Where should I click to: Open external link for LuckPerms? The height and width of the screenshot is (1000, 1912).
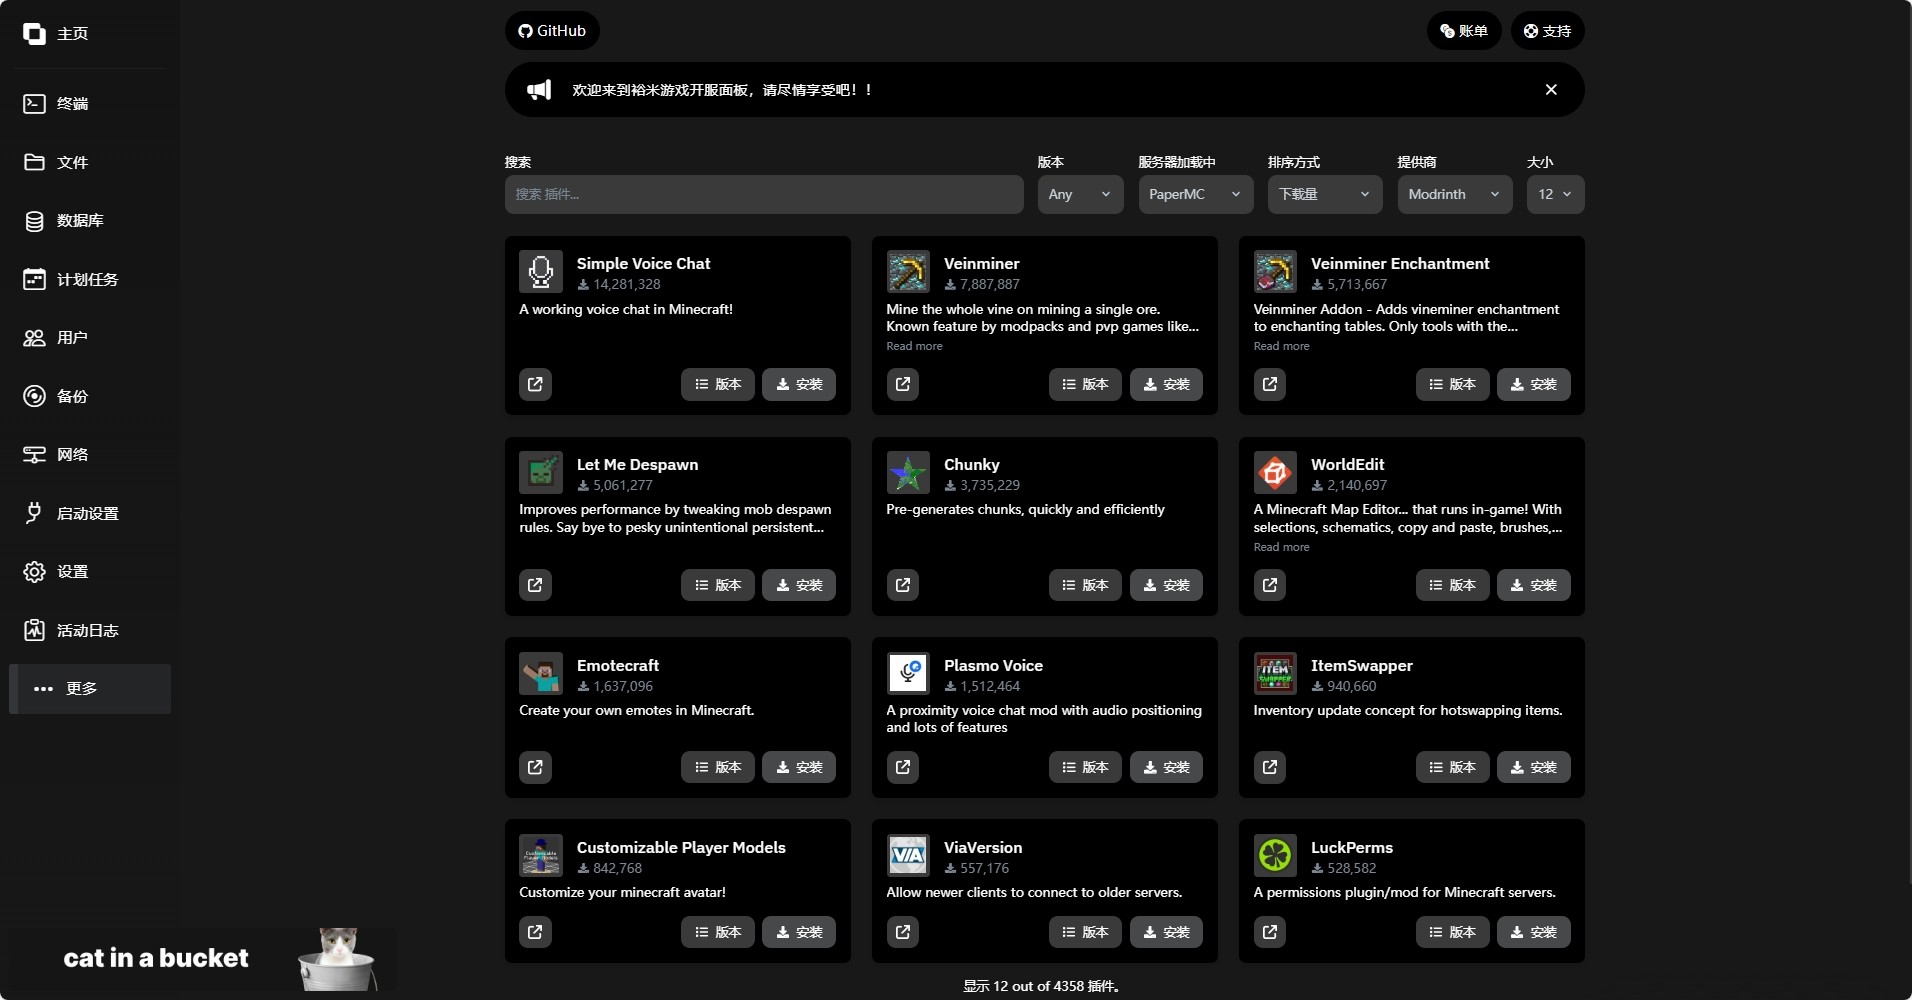point(1270,932)
